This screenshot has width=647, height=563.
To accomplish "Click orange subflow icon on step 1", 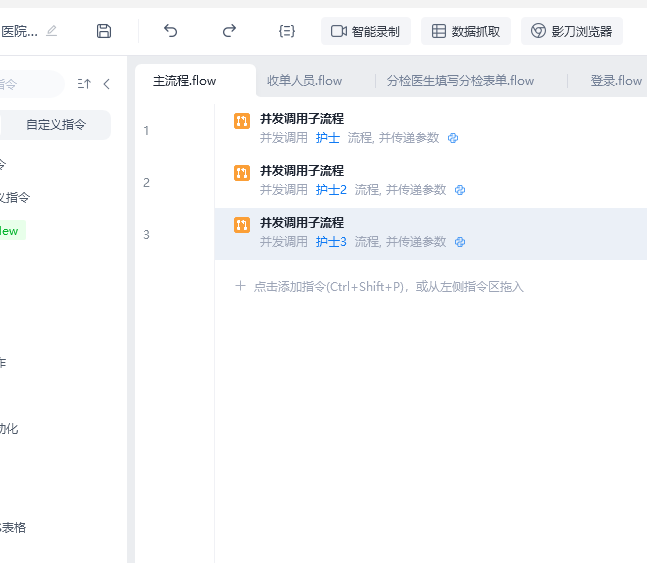I will 242,121.
